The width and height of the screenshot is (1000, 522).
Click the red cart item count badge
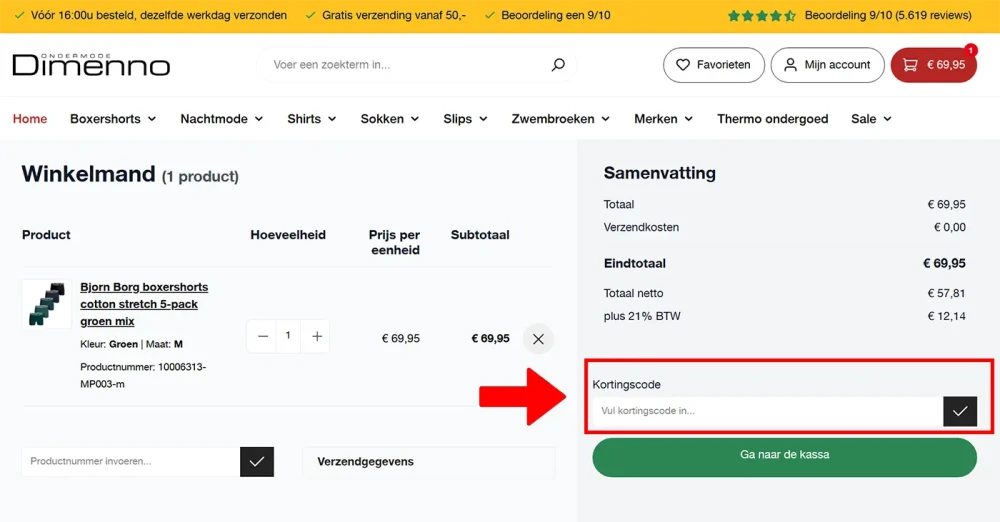pyautogui.click(x=970, y=50)
